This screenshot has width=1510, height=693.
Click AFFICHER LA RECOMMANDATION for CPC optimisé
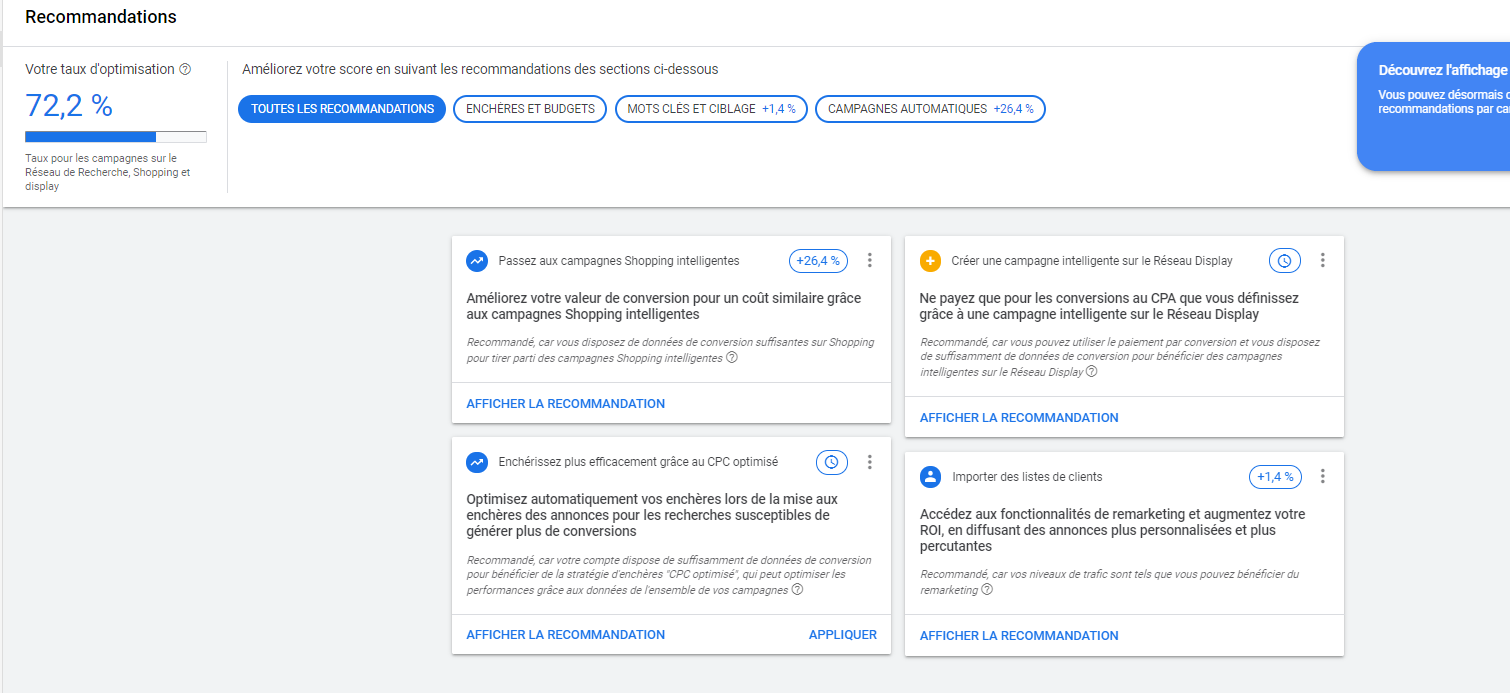(566, 635)
